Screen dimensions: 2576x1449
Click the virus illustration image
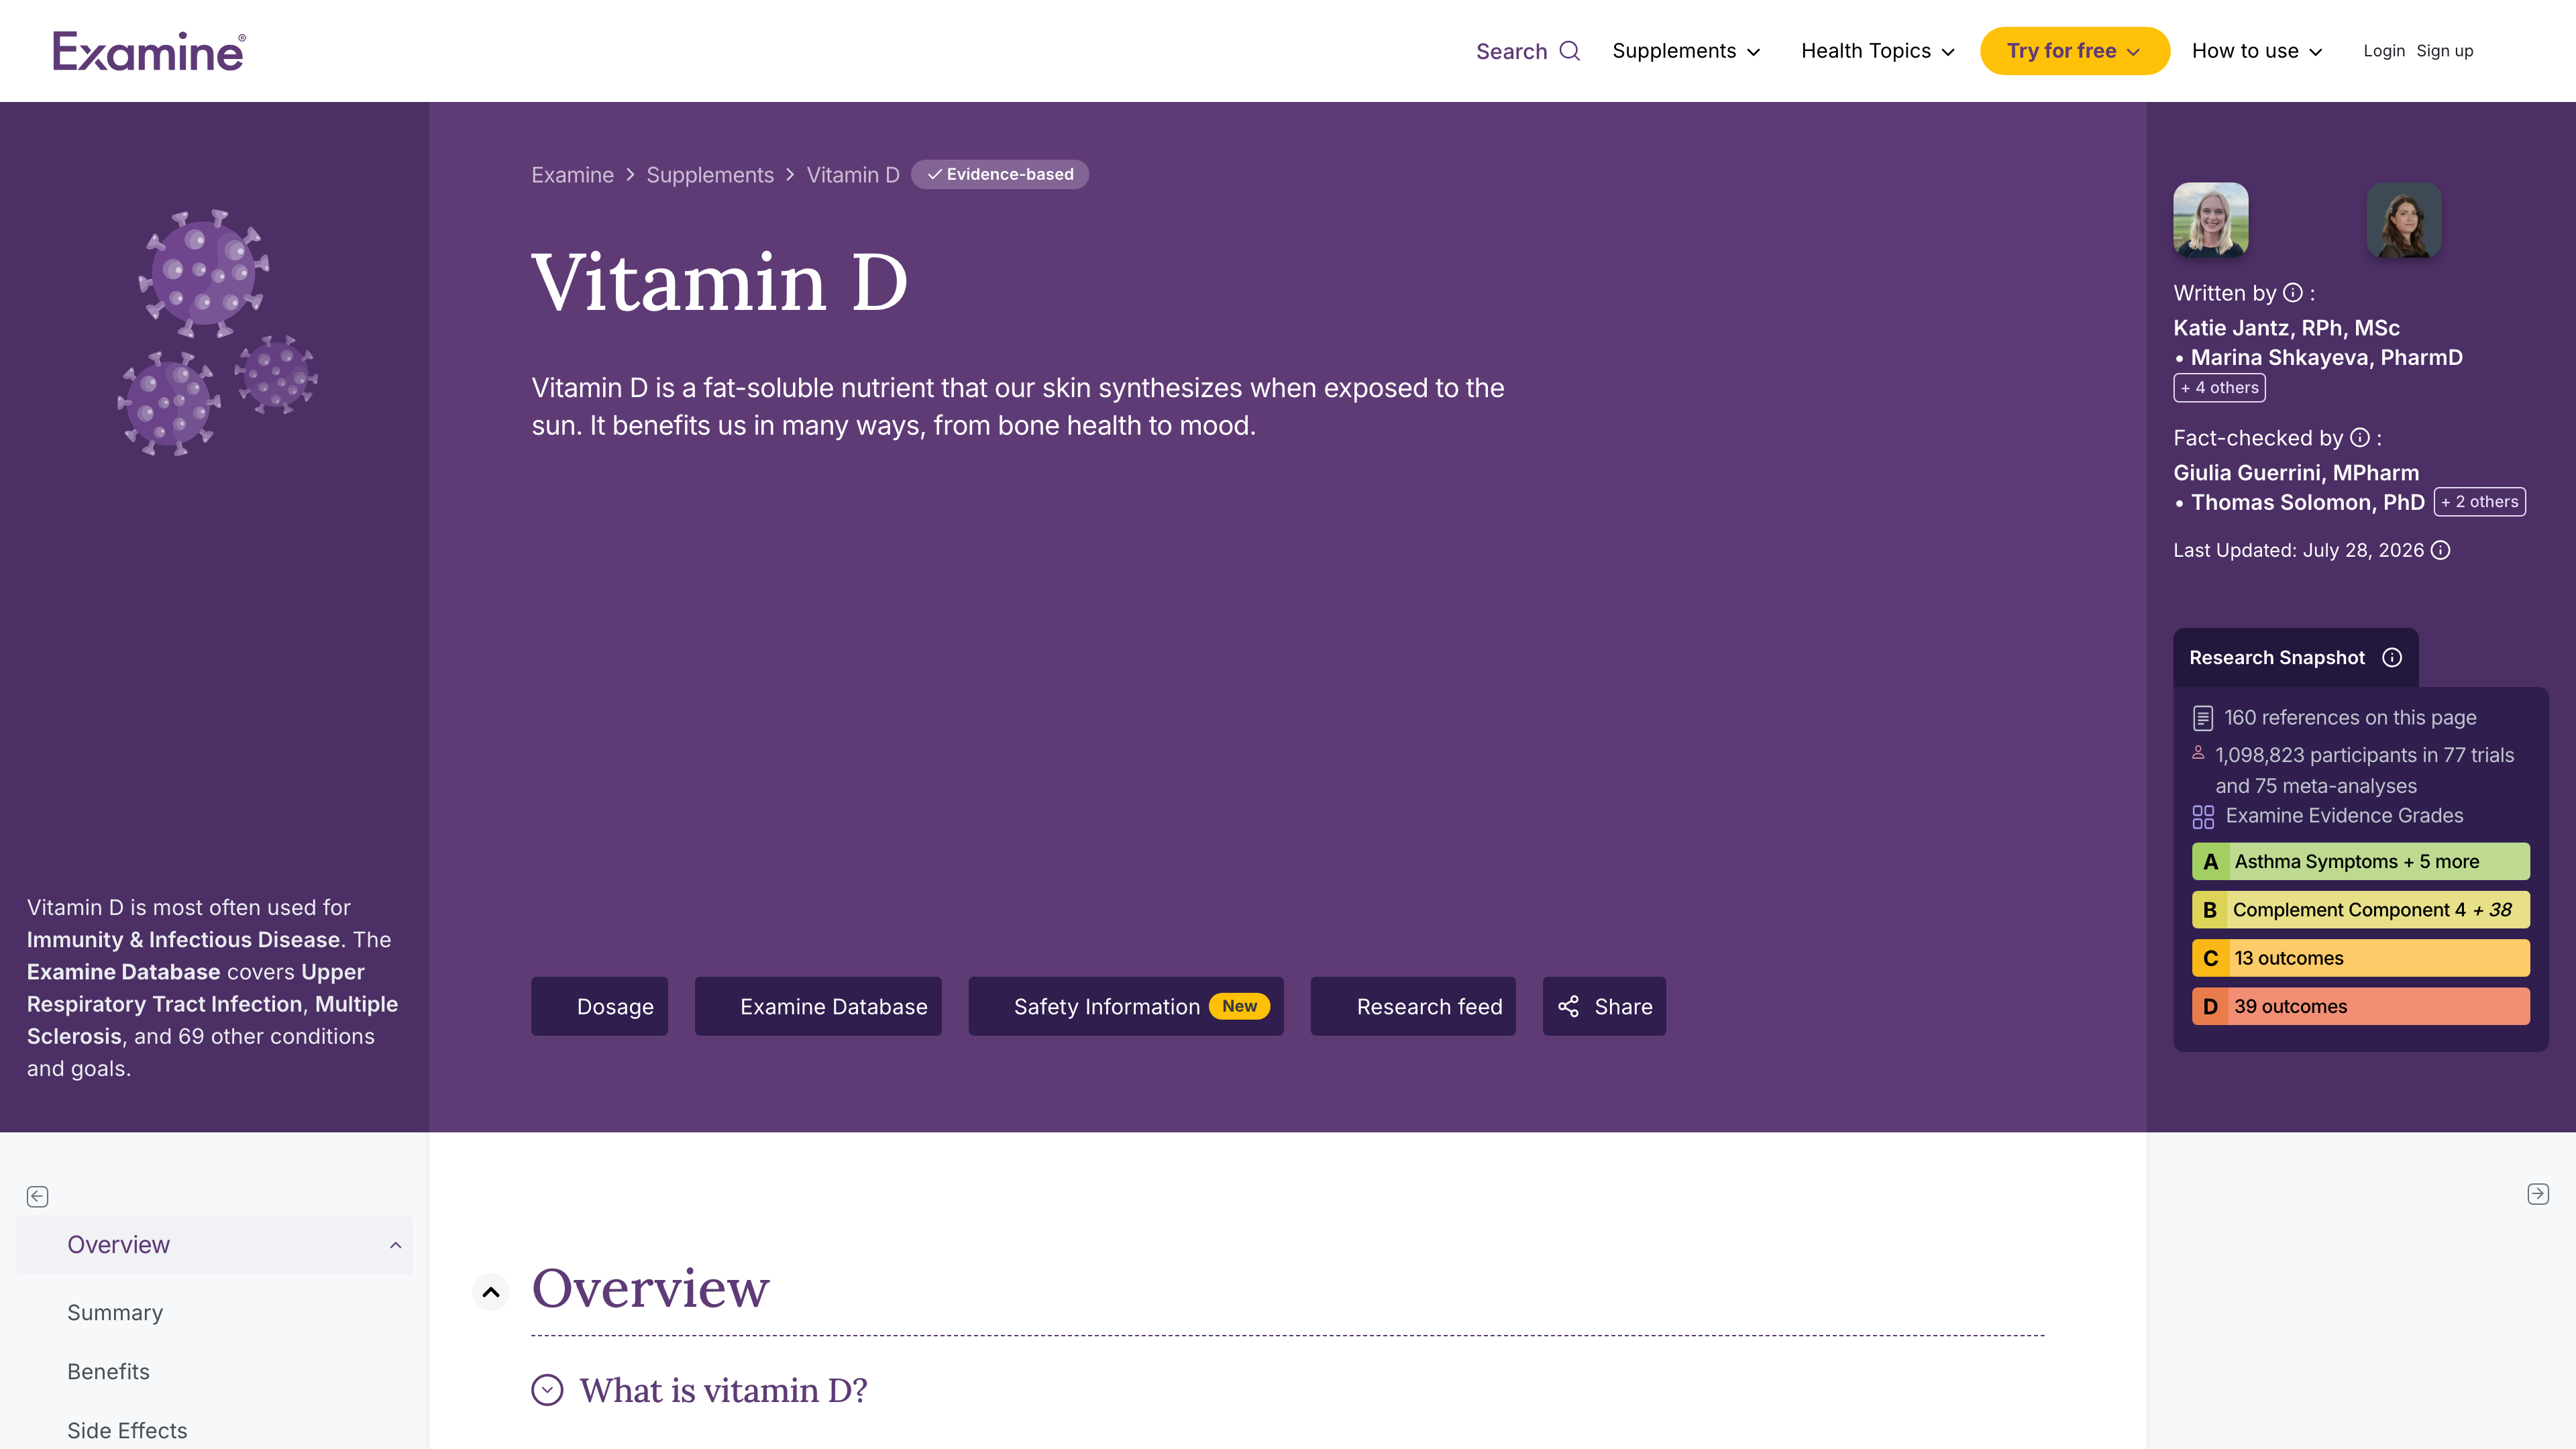(217, 333)
